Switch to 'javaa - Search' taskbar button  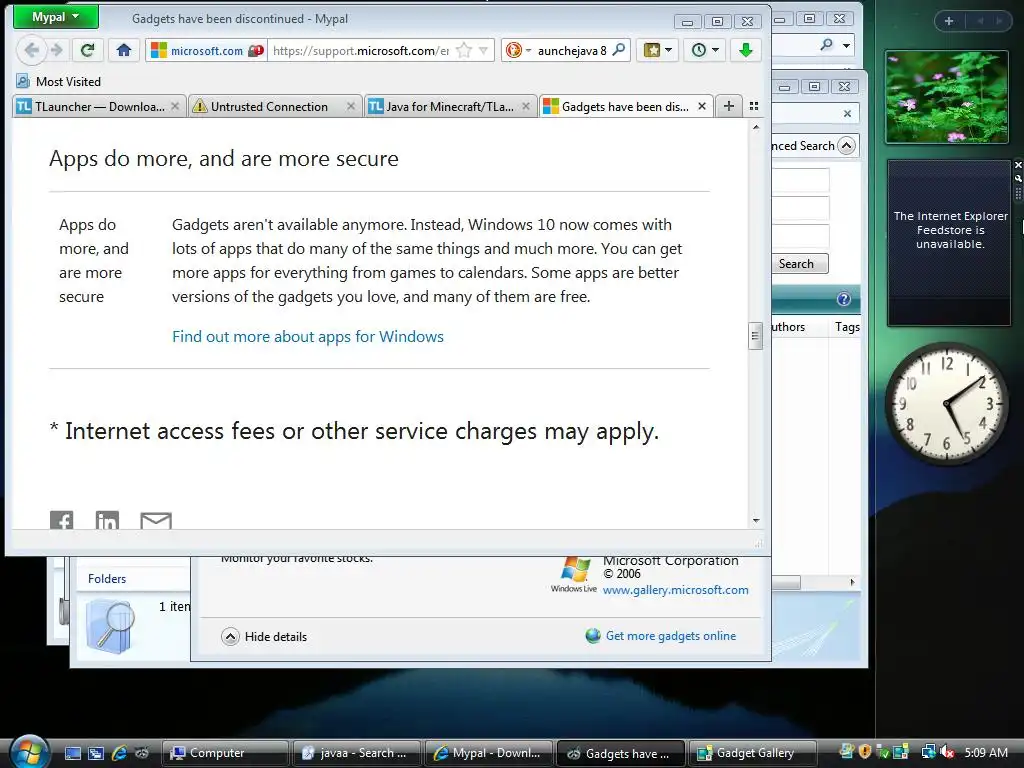pos(357,753)
